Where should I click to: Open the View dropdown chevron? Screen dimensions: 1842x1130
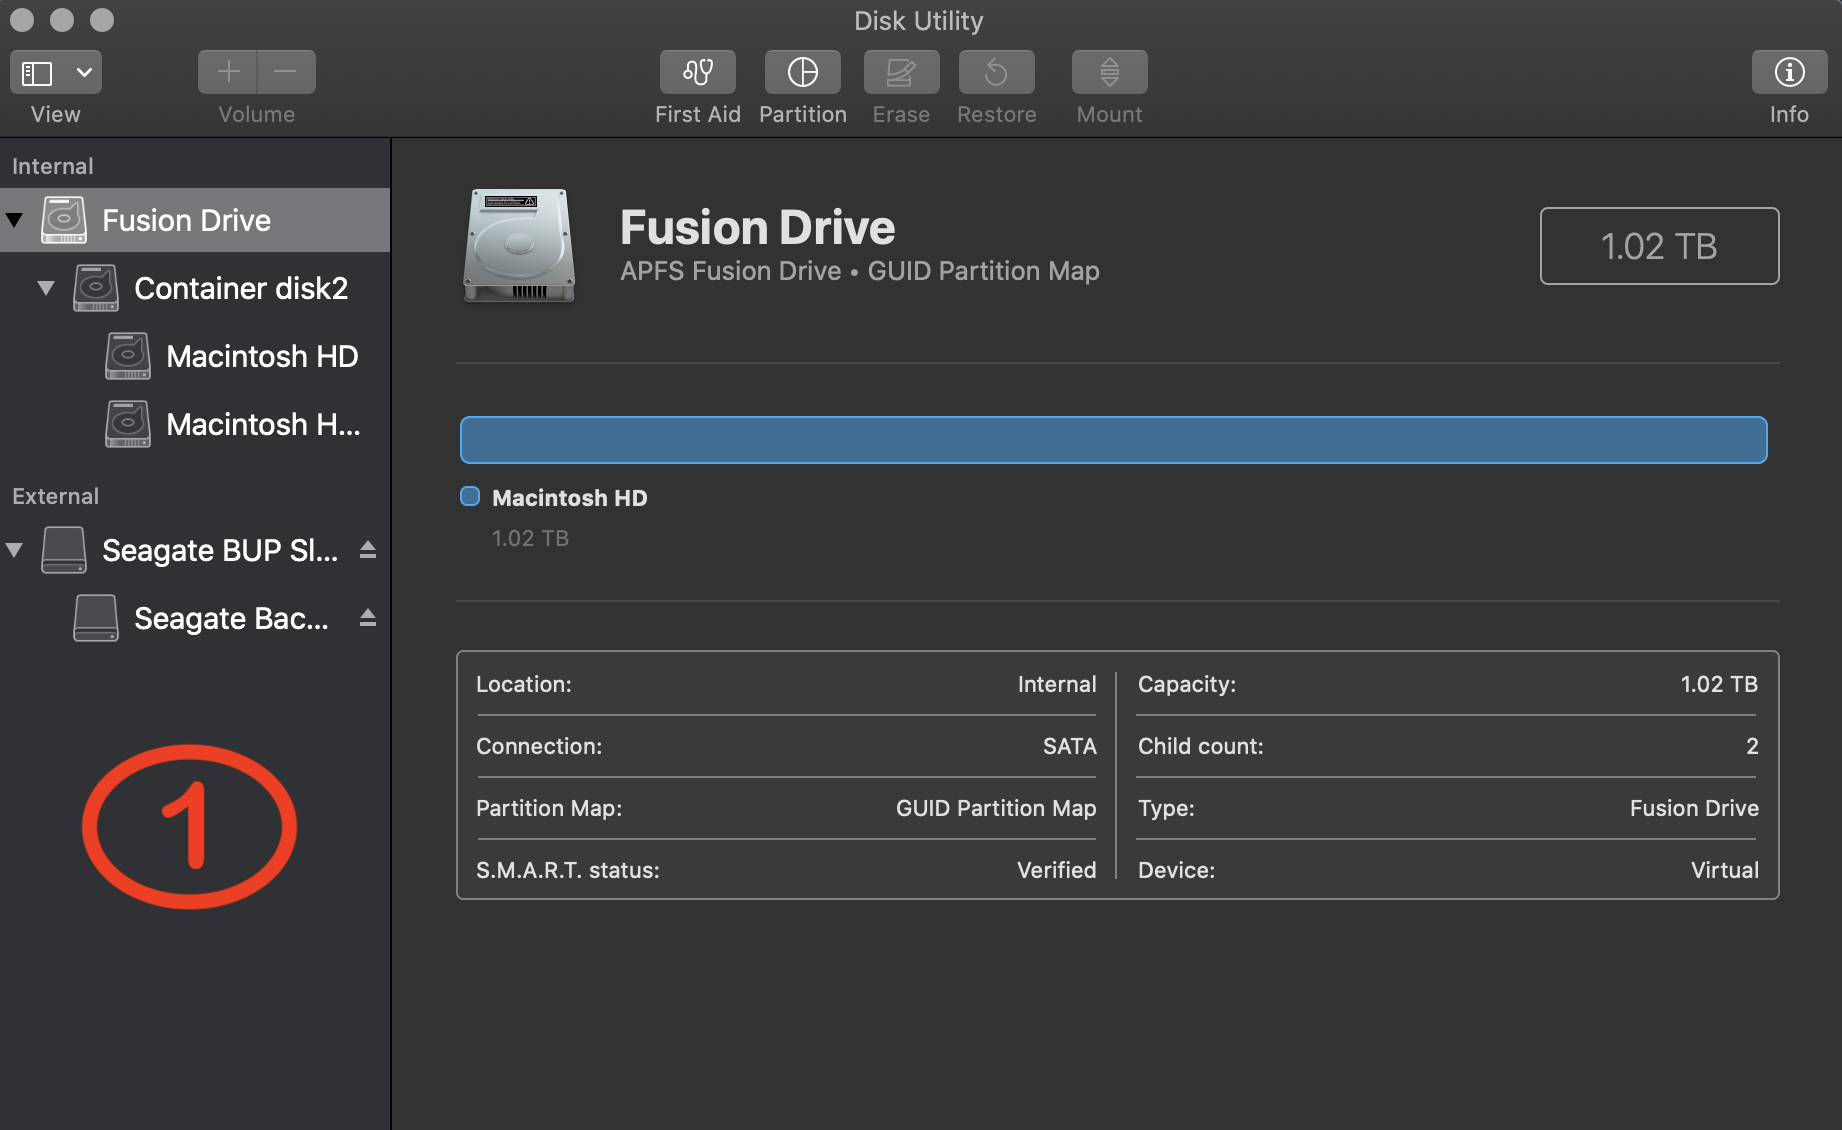point(84,72)
